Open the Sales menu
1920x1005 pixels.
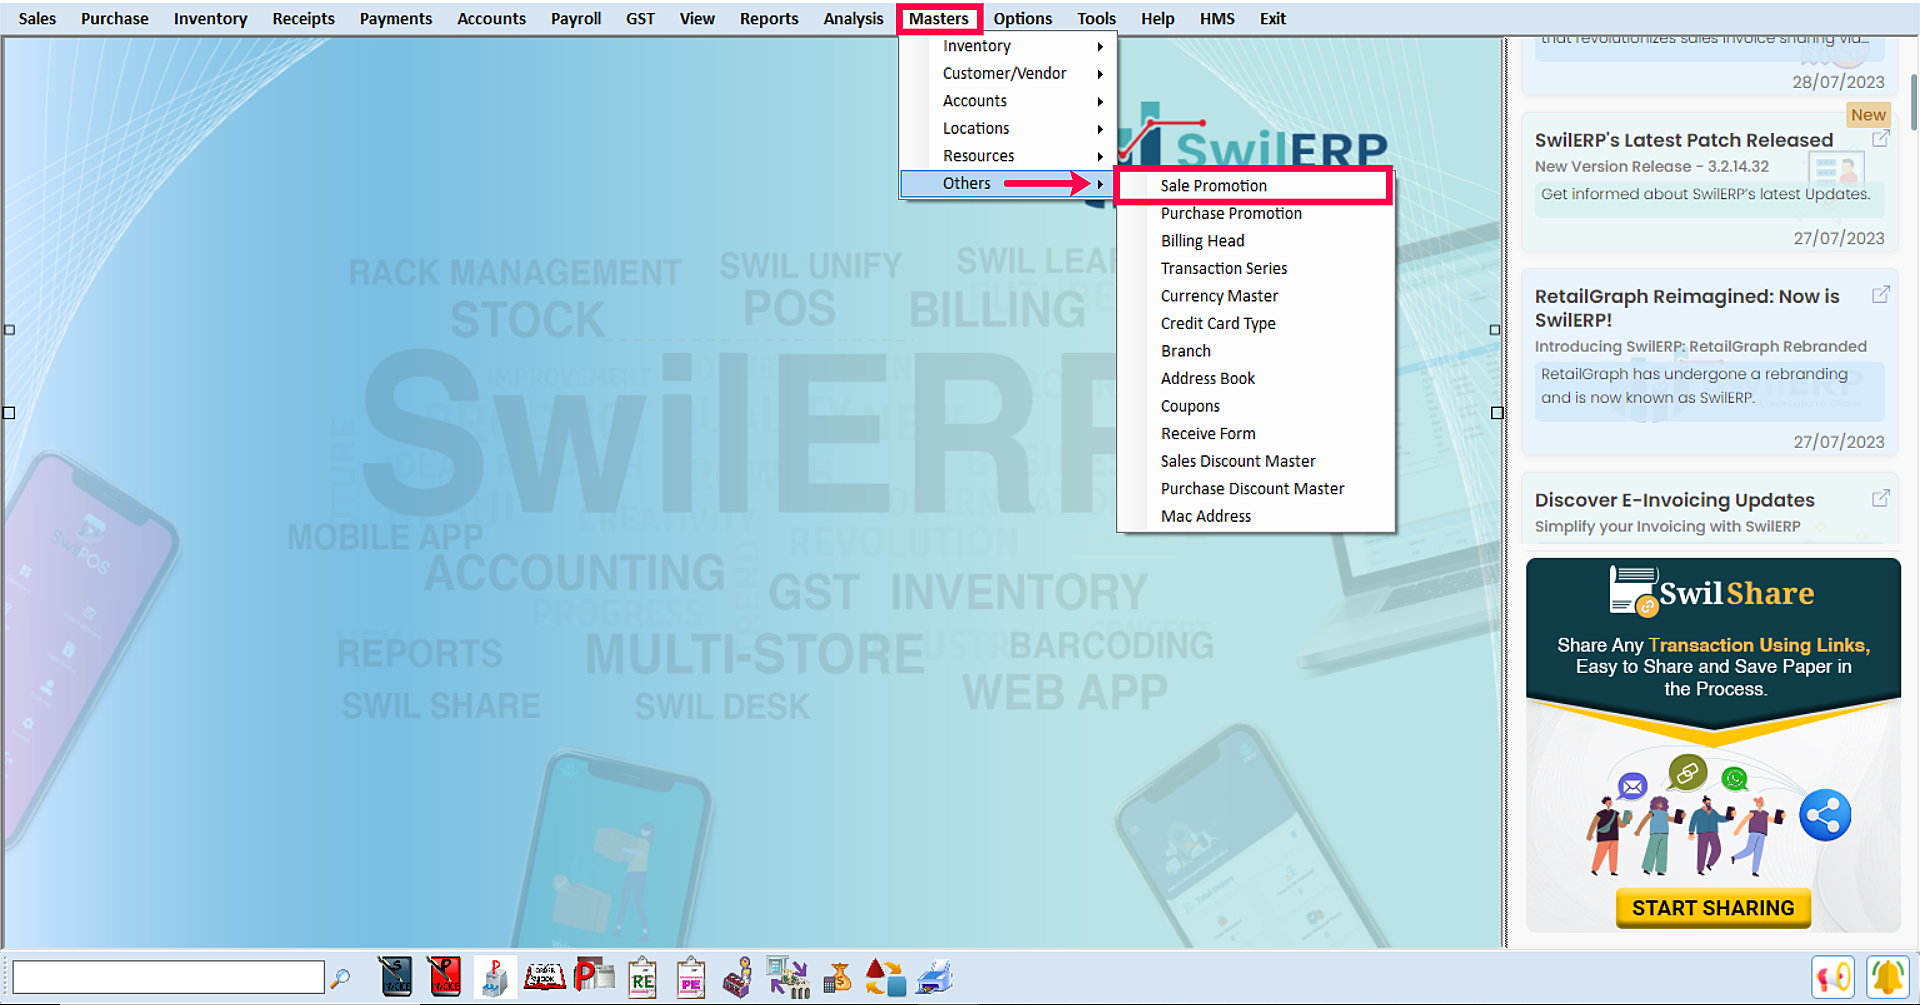37,18
